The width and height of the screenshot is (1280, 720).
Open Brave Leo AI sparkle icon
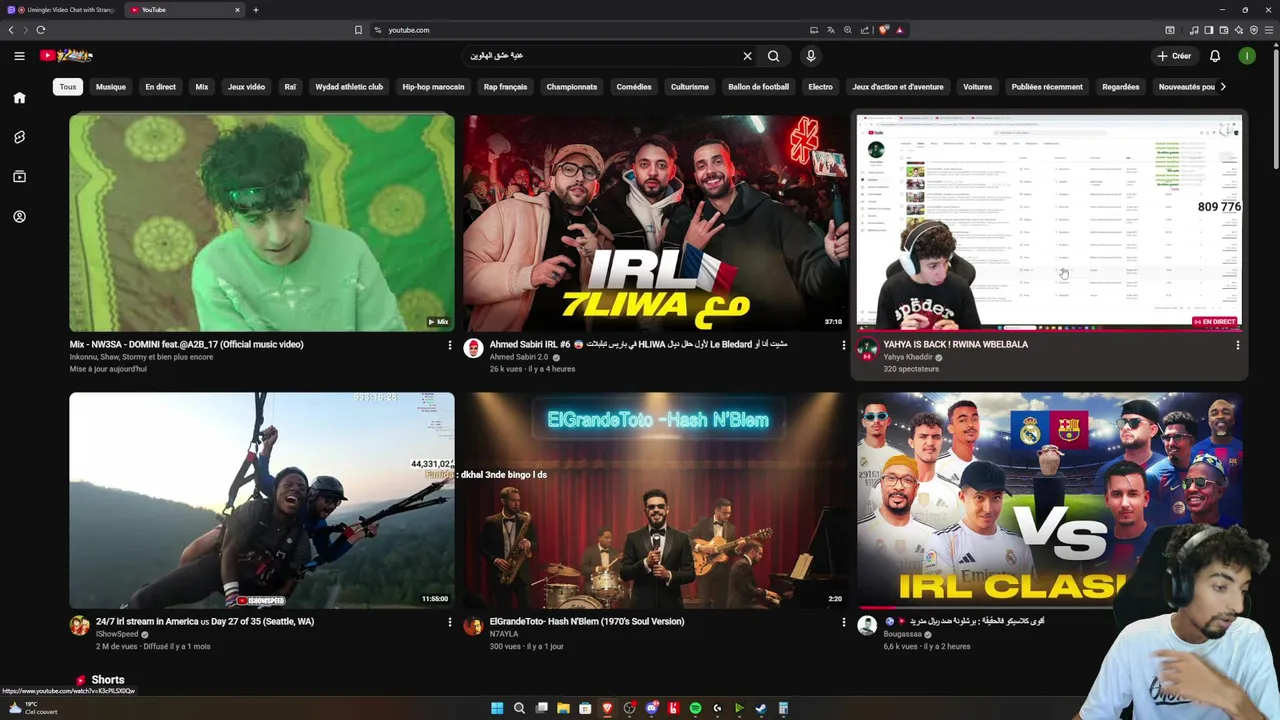(x=1239, y=30)
